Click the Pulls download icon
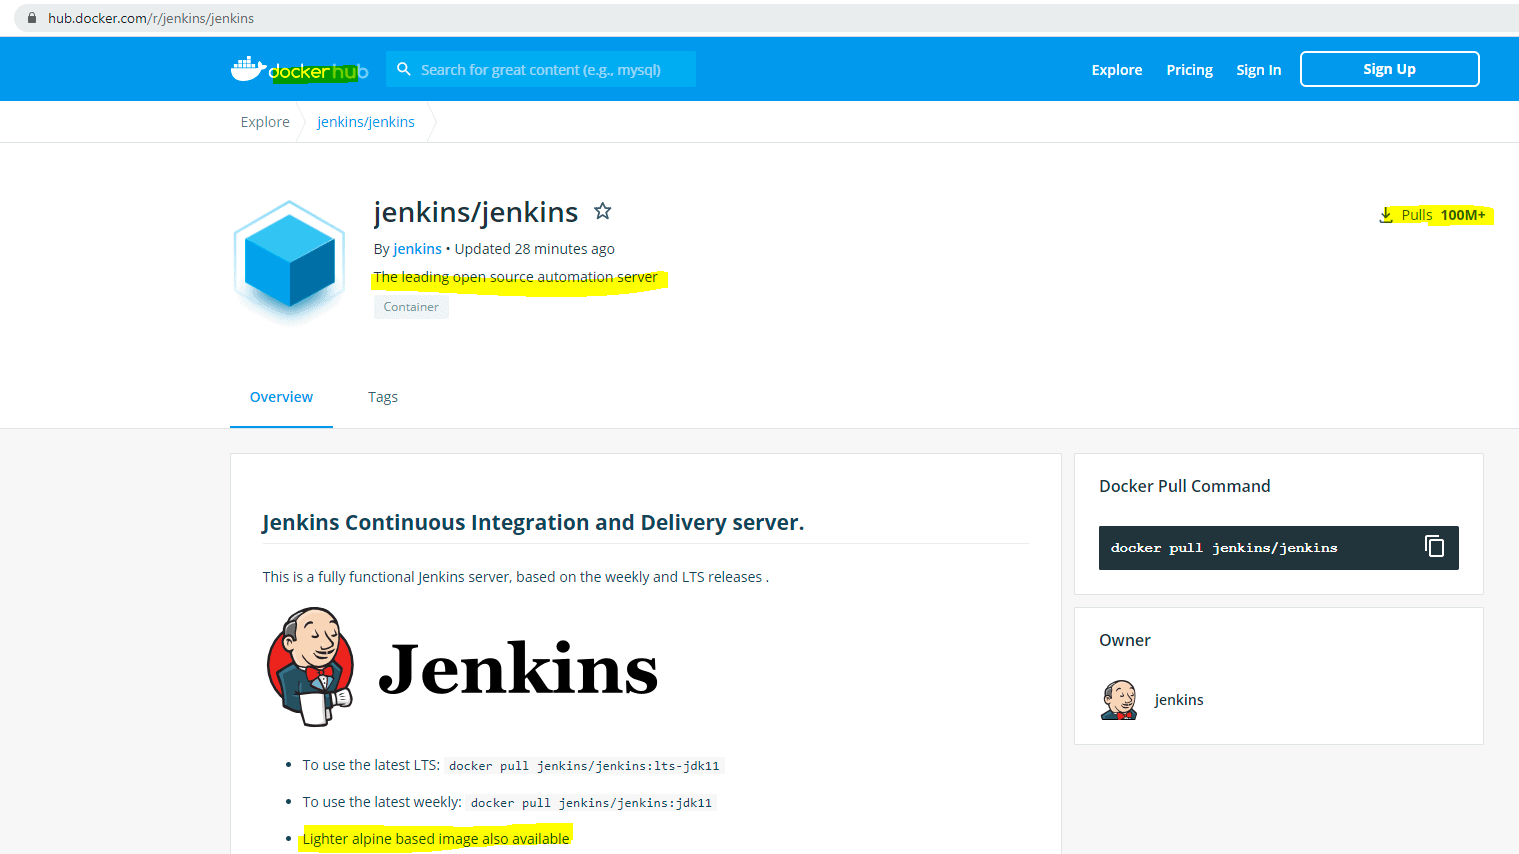 tap(1386, 214)
